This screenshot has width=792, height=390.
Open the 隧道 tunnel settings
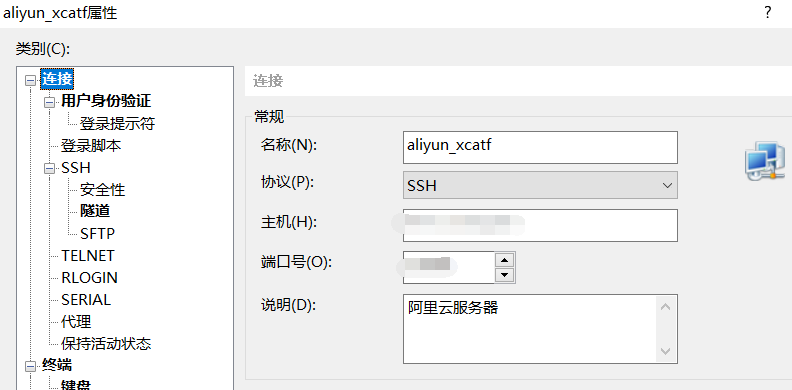click(x=95, y=211)
